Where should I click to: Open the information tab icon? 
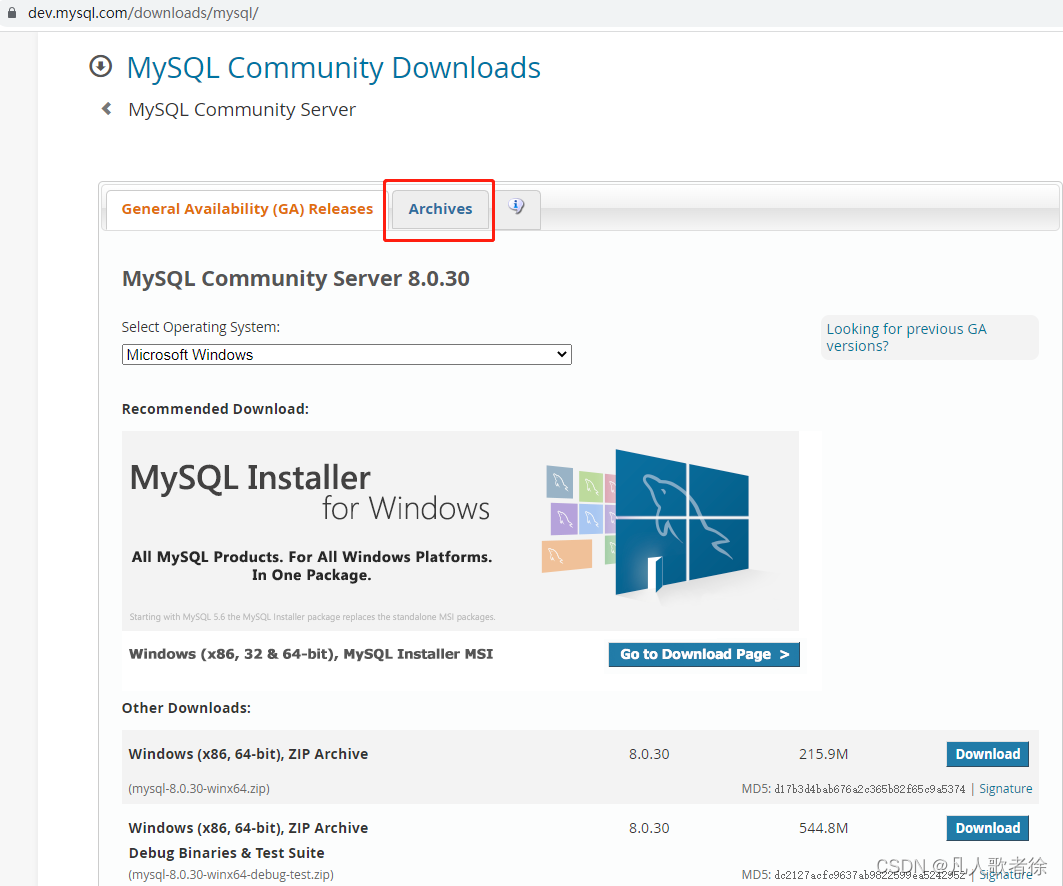point(517,207)
